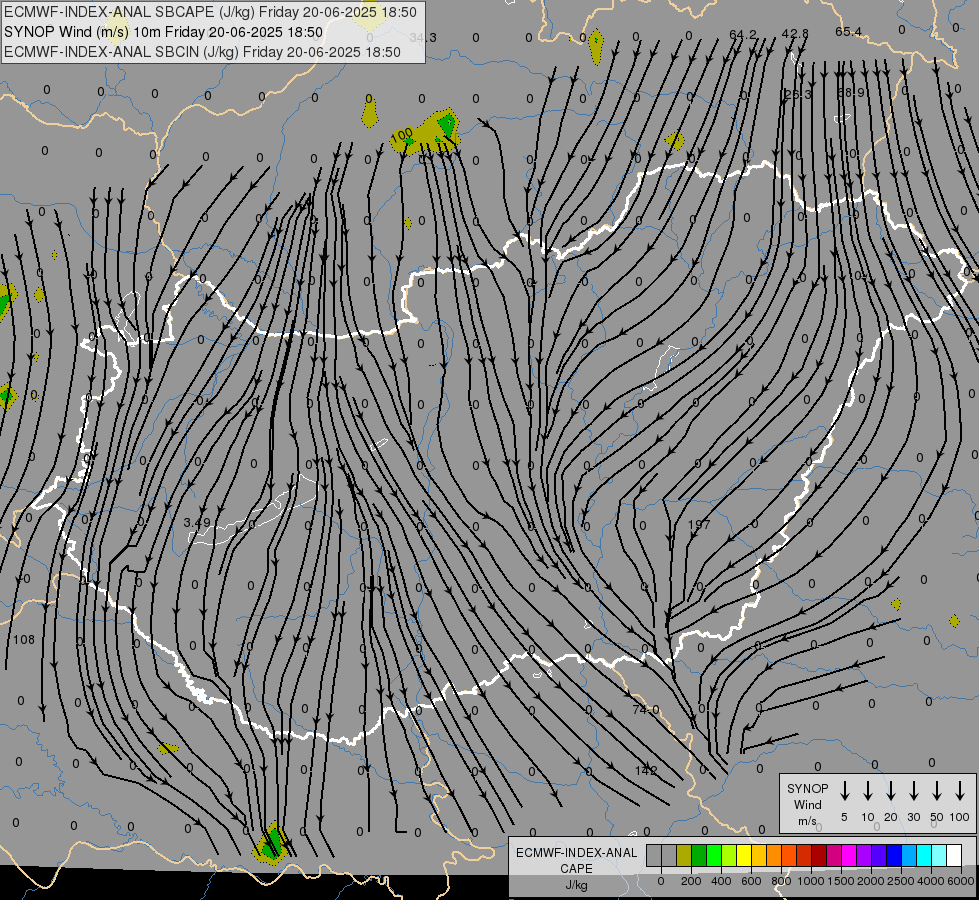Click the 6000 tick label in CAPE legend
Image resolution: width=979 pixels, height=900 pixels.
point(961,881)
